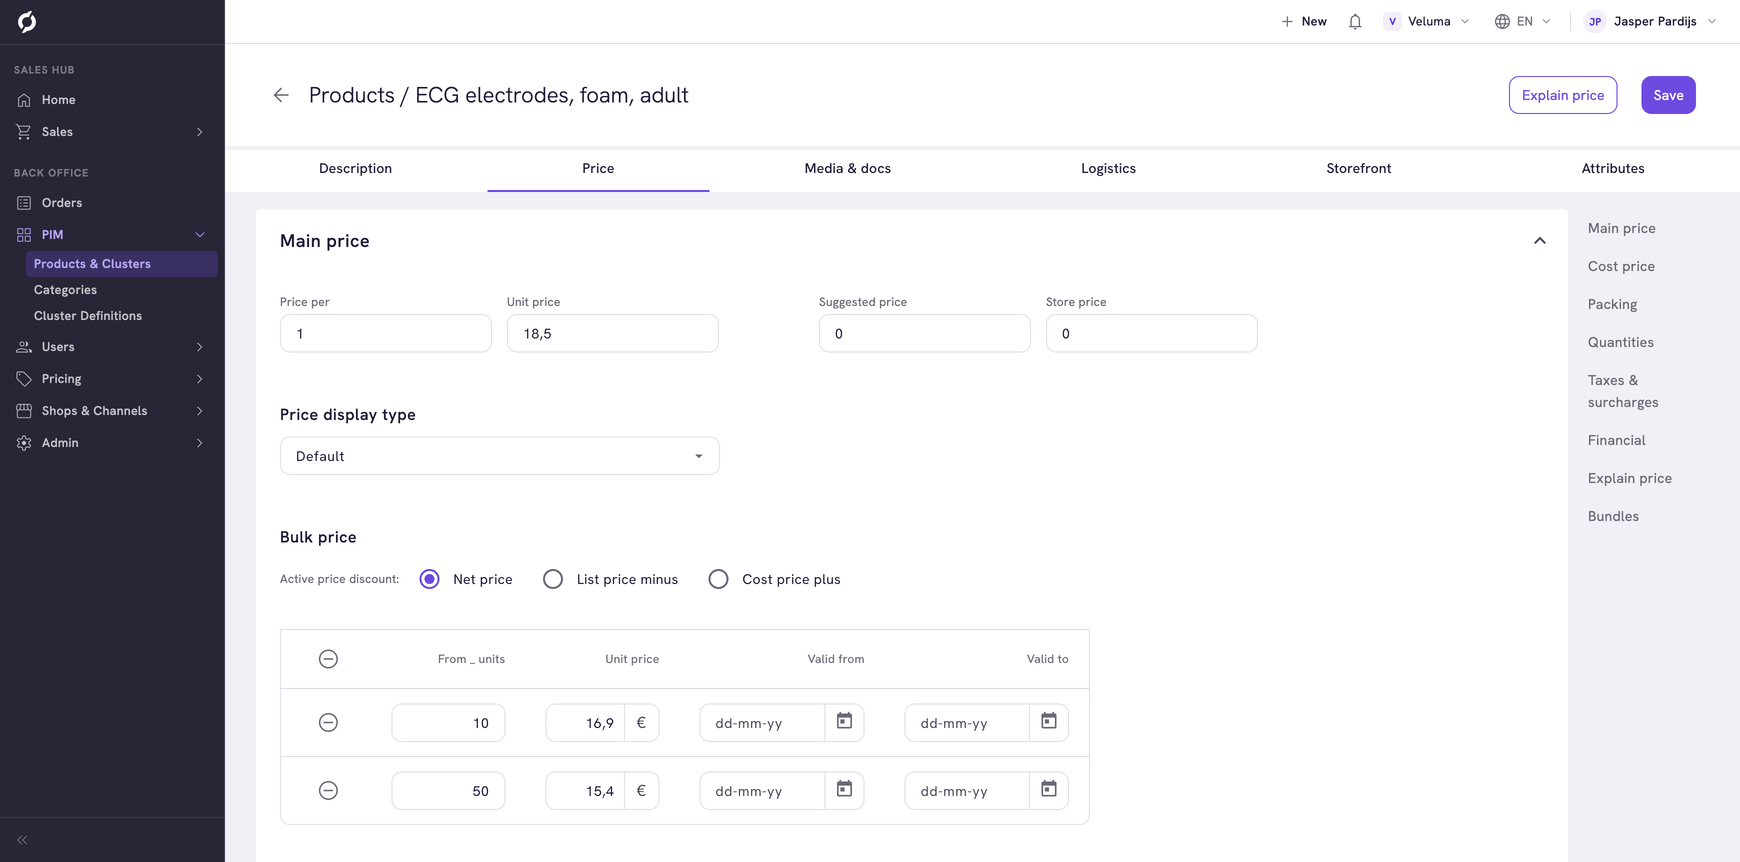This screenshot has width=1740, height=862.
Task: Open the Storefront tab
Action: (x=1358, y=169)
